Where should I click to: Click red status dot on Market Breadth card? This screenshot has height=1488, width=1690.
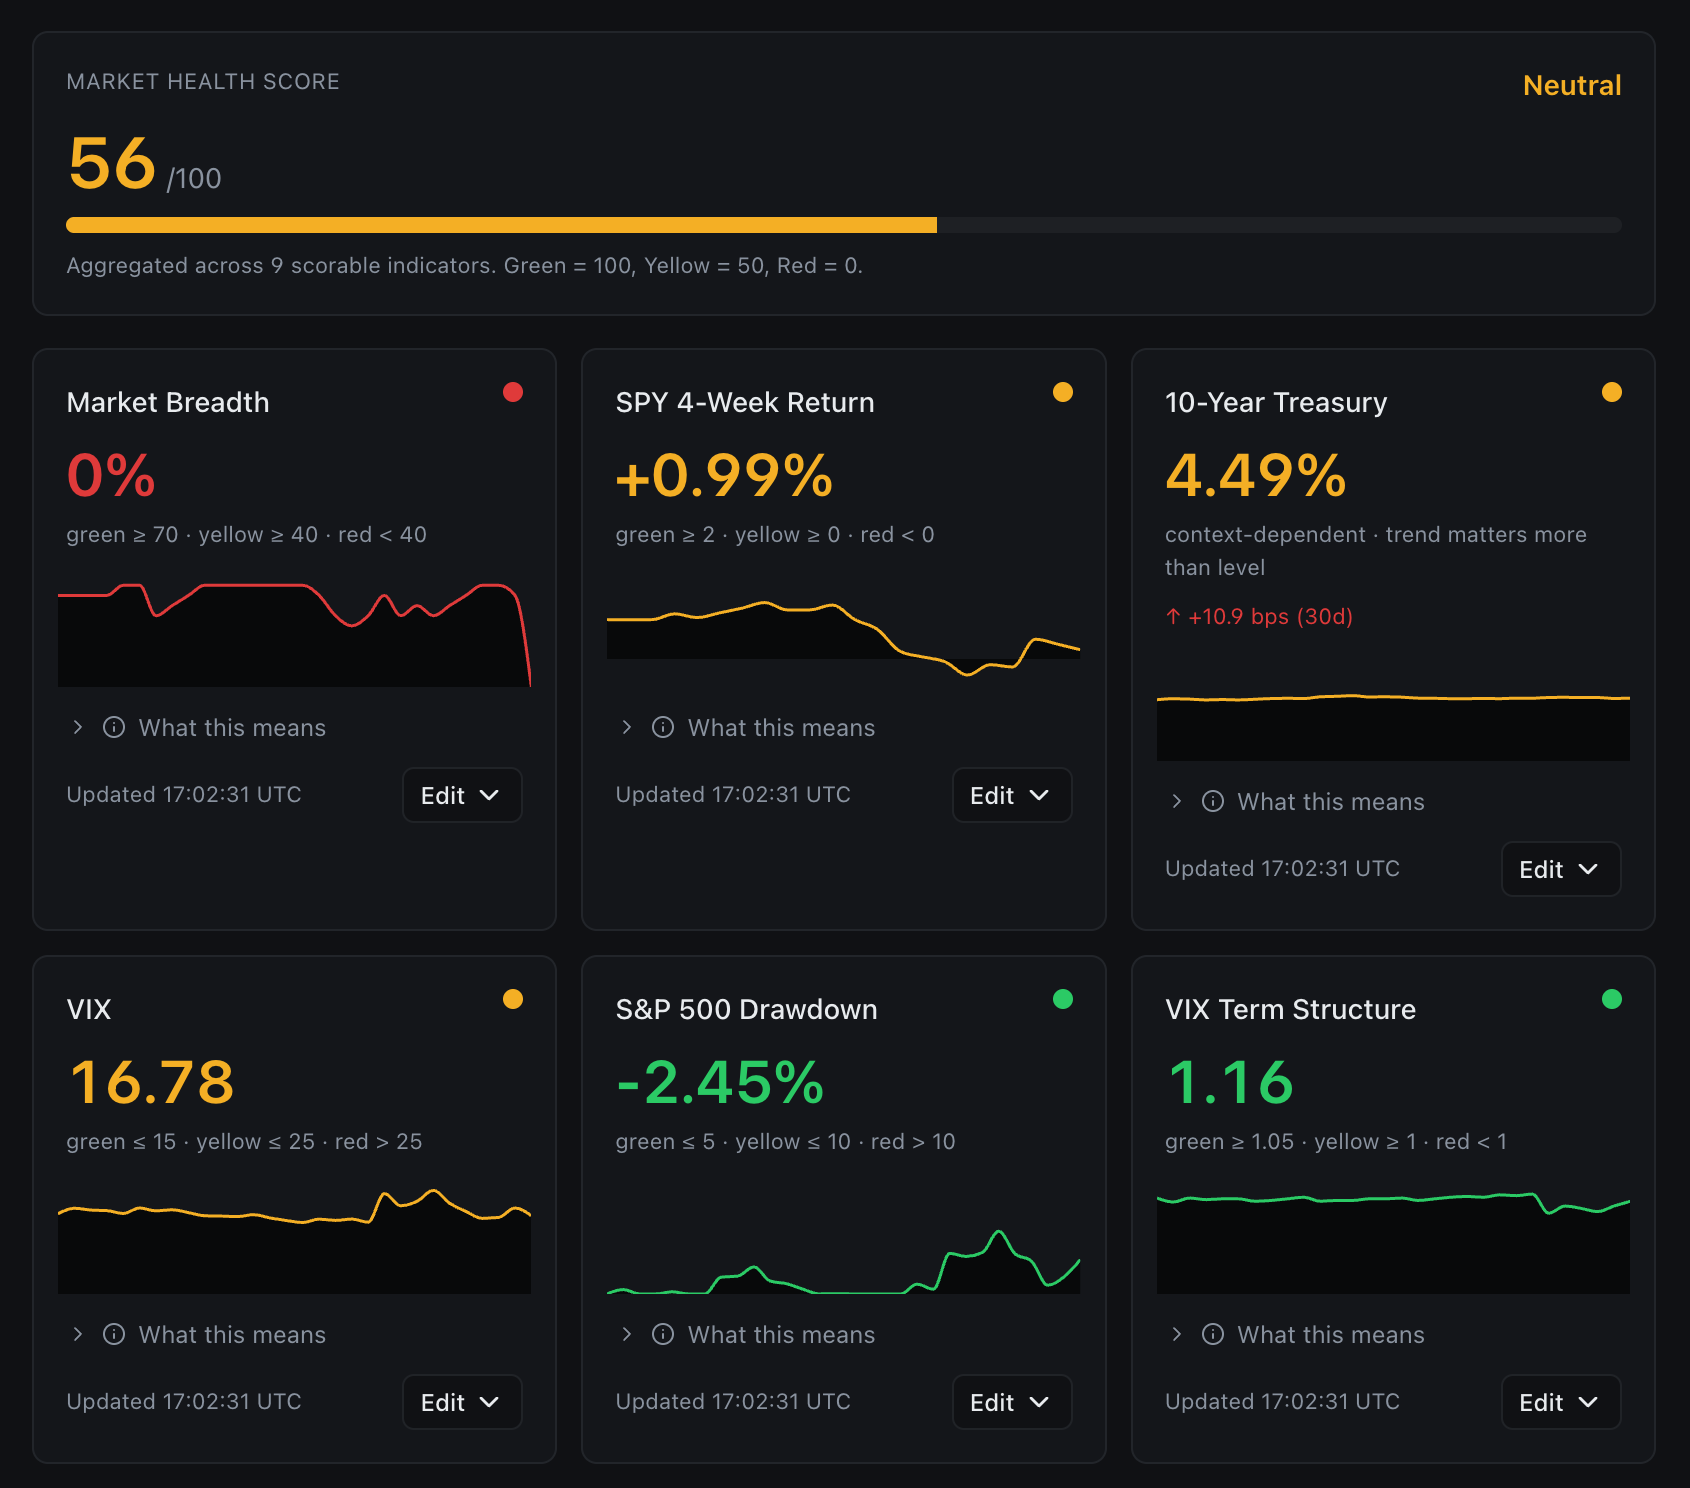(x=513, y=392)
